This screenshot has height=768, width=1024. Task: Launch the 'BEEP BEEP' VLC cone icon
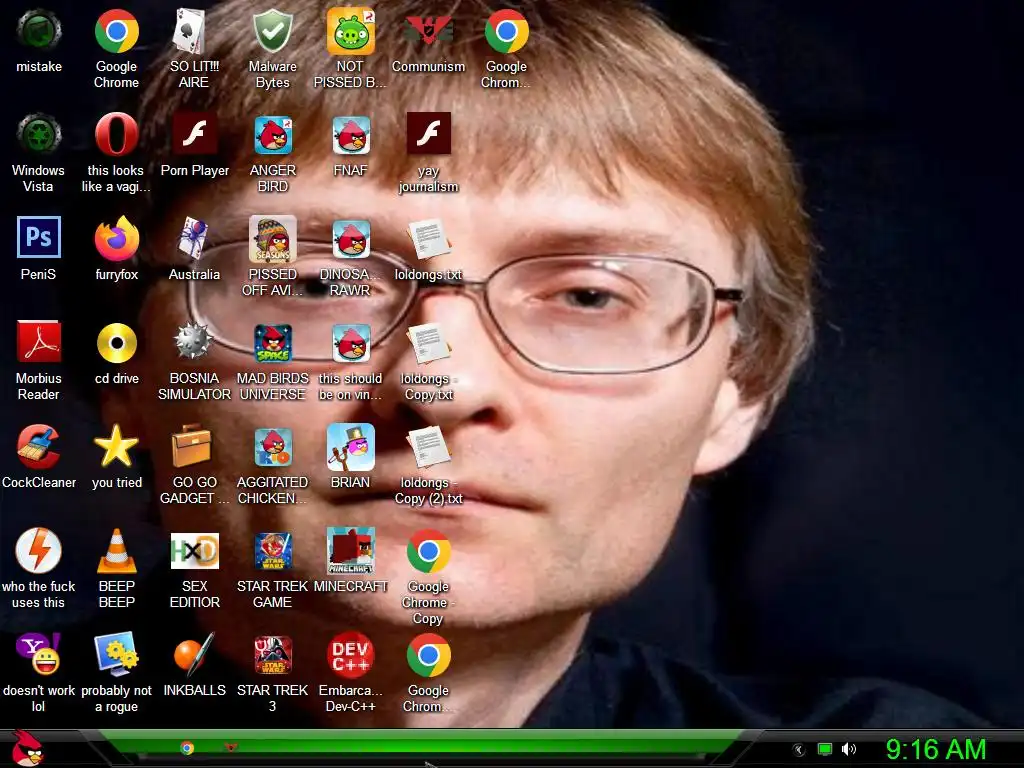[116, 551]
